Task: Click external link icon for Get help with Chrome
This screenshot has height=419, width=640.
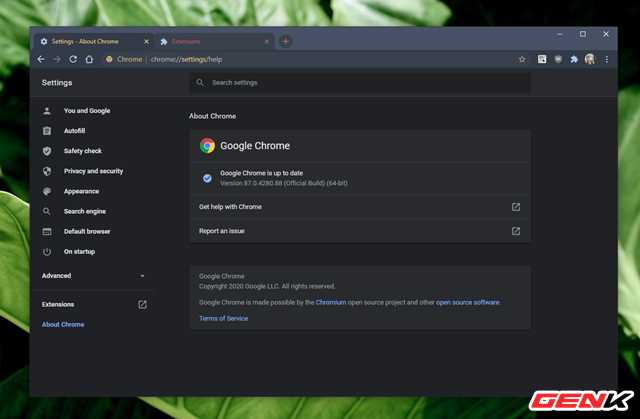Action: 516,207
